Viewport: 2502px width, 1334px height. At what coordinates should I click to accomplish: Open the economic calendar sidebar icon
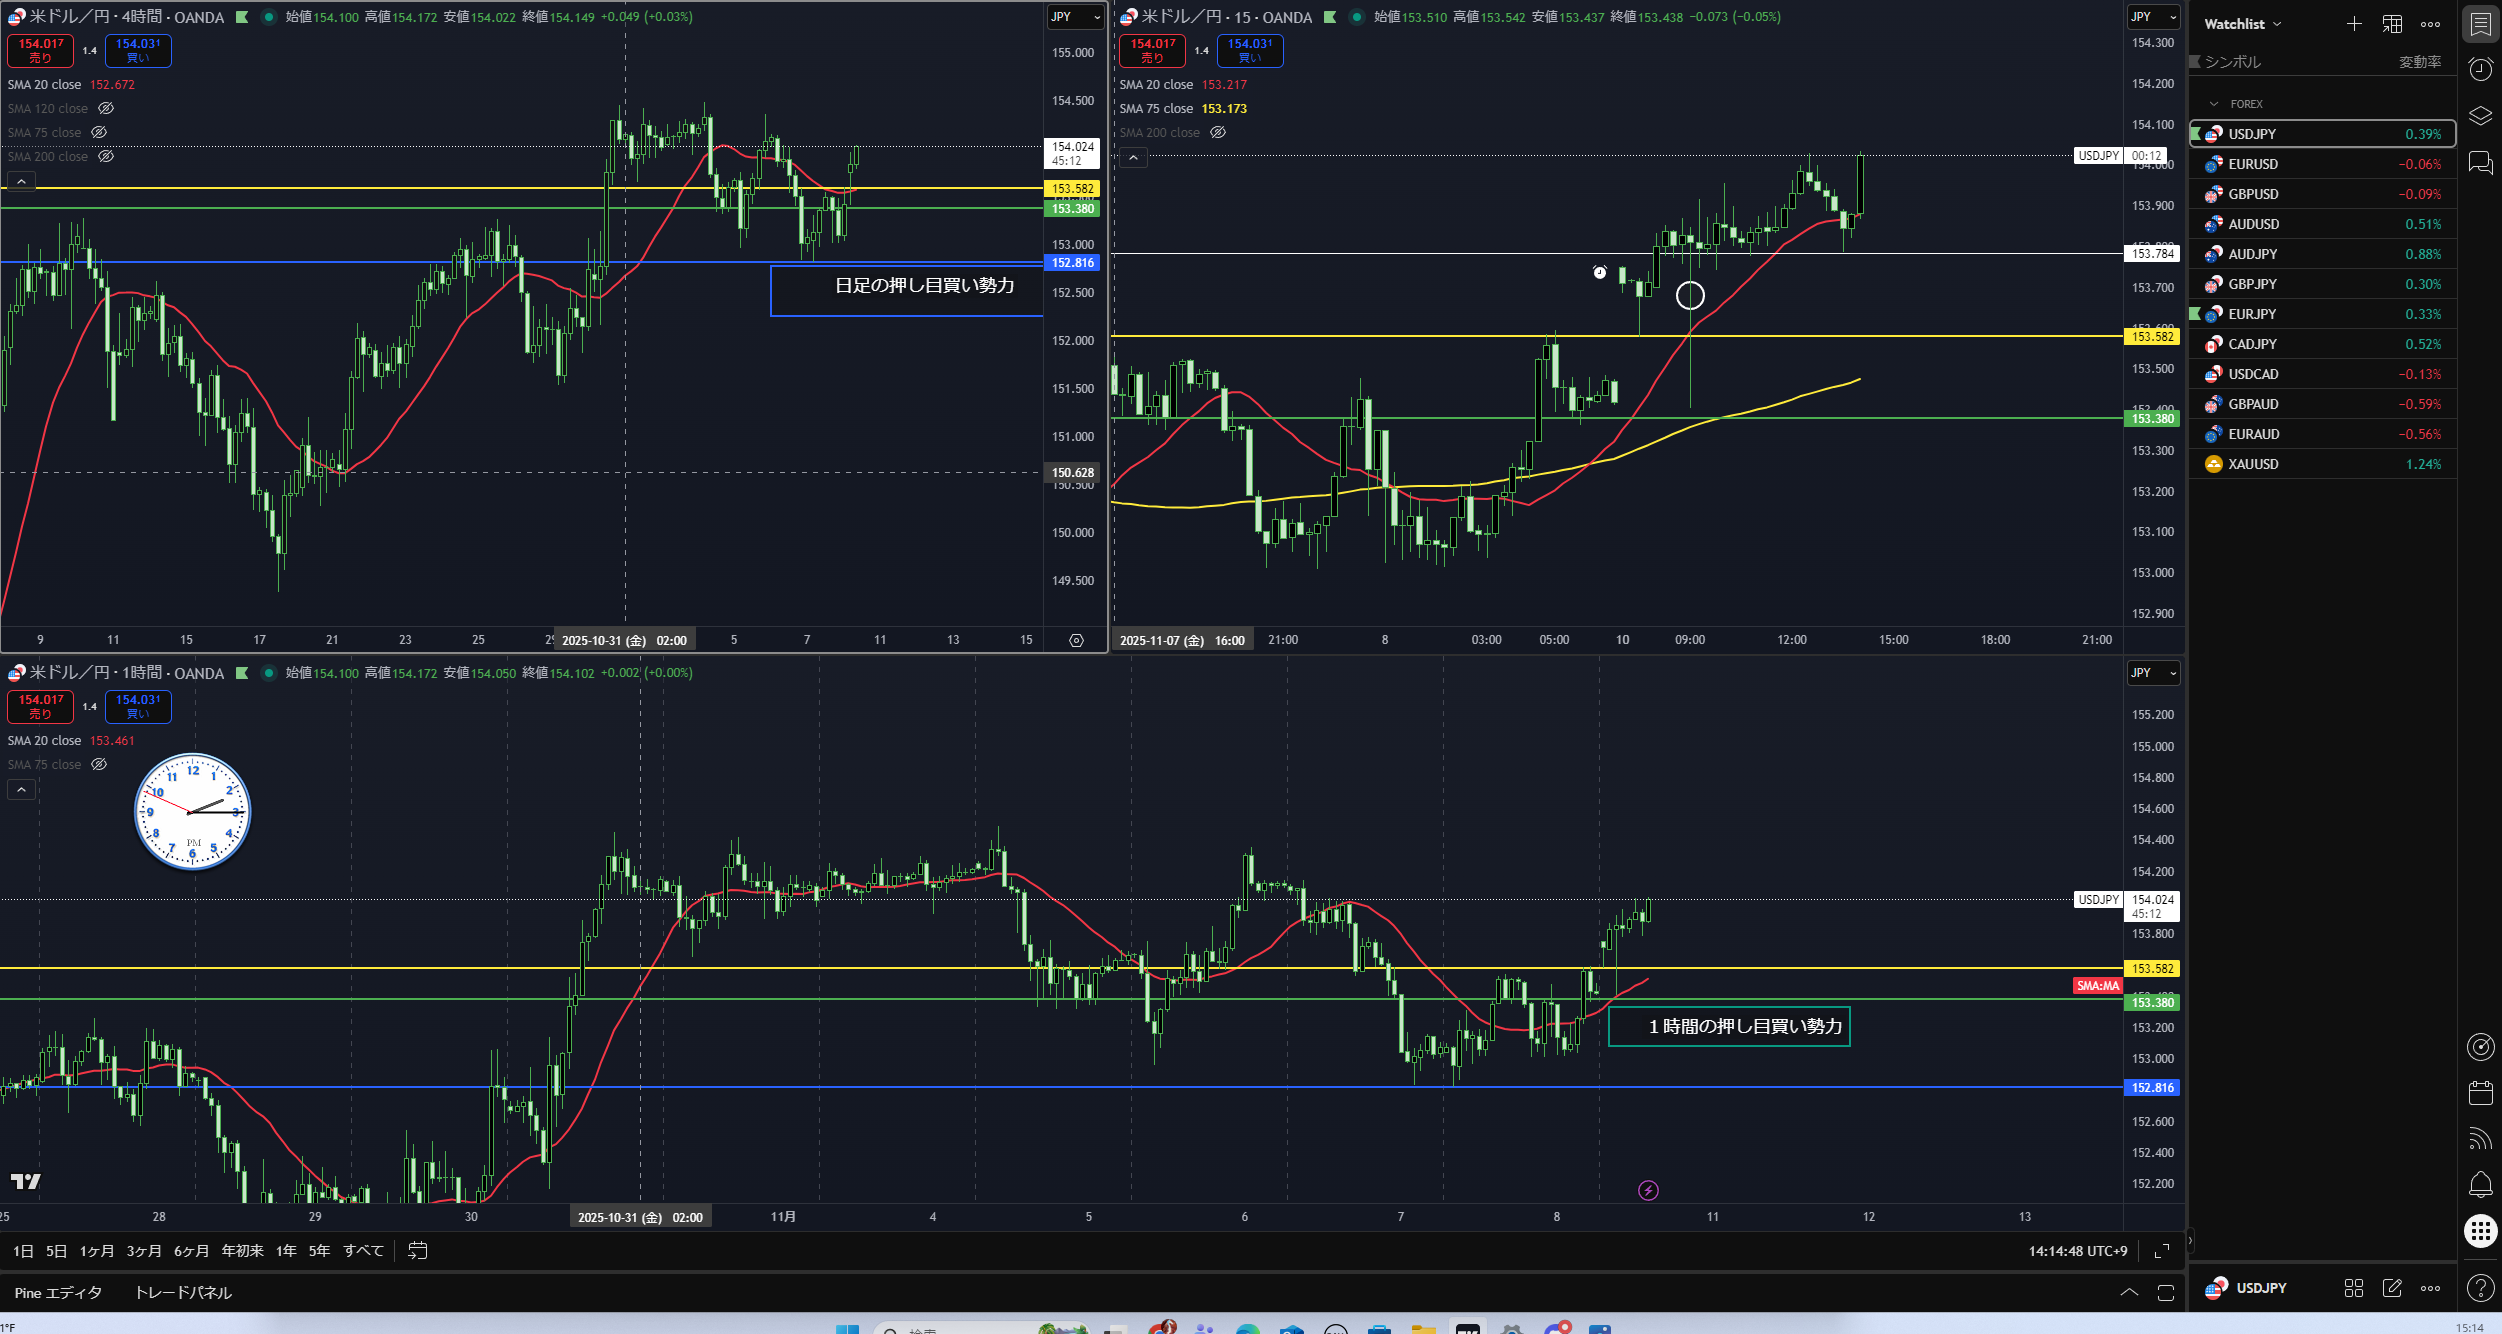2480,1093
